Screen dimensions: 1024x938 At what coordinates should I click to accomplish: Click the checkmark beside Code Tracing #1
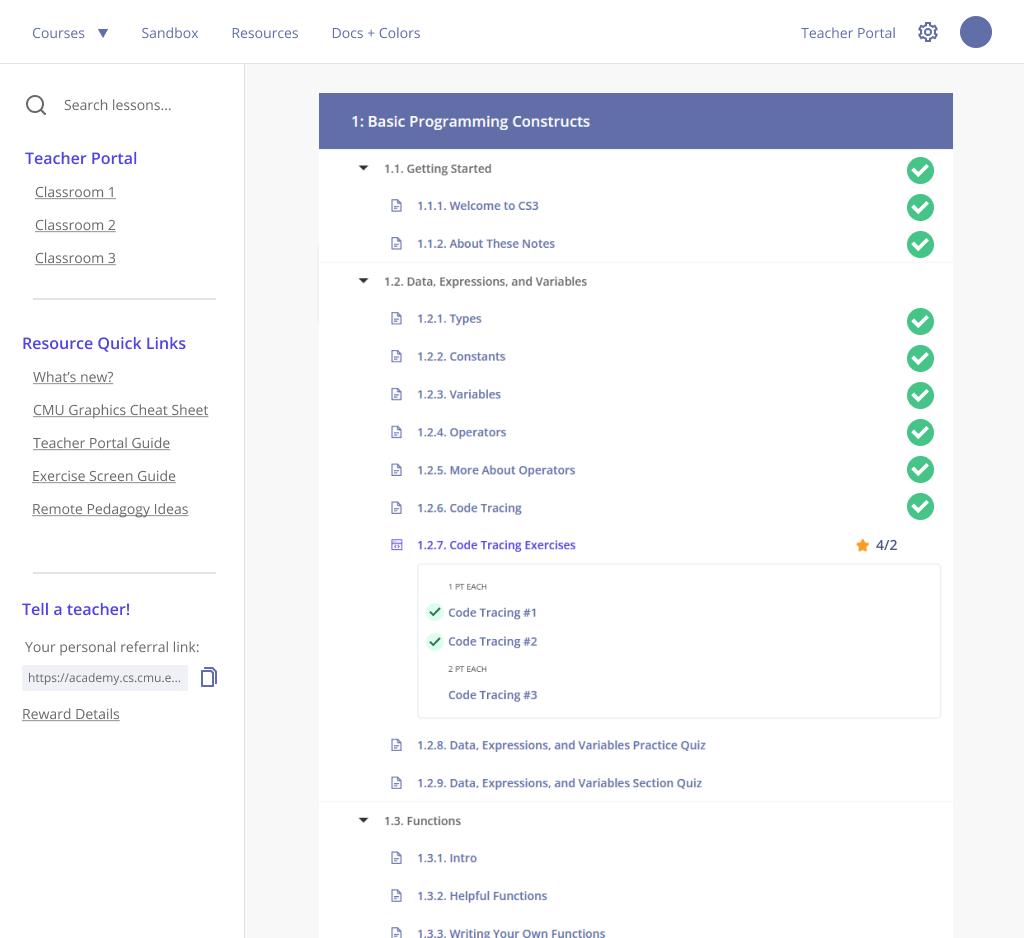(435, 612)
